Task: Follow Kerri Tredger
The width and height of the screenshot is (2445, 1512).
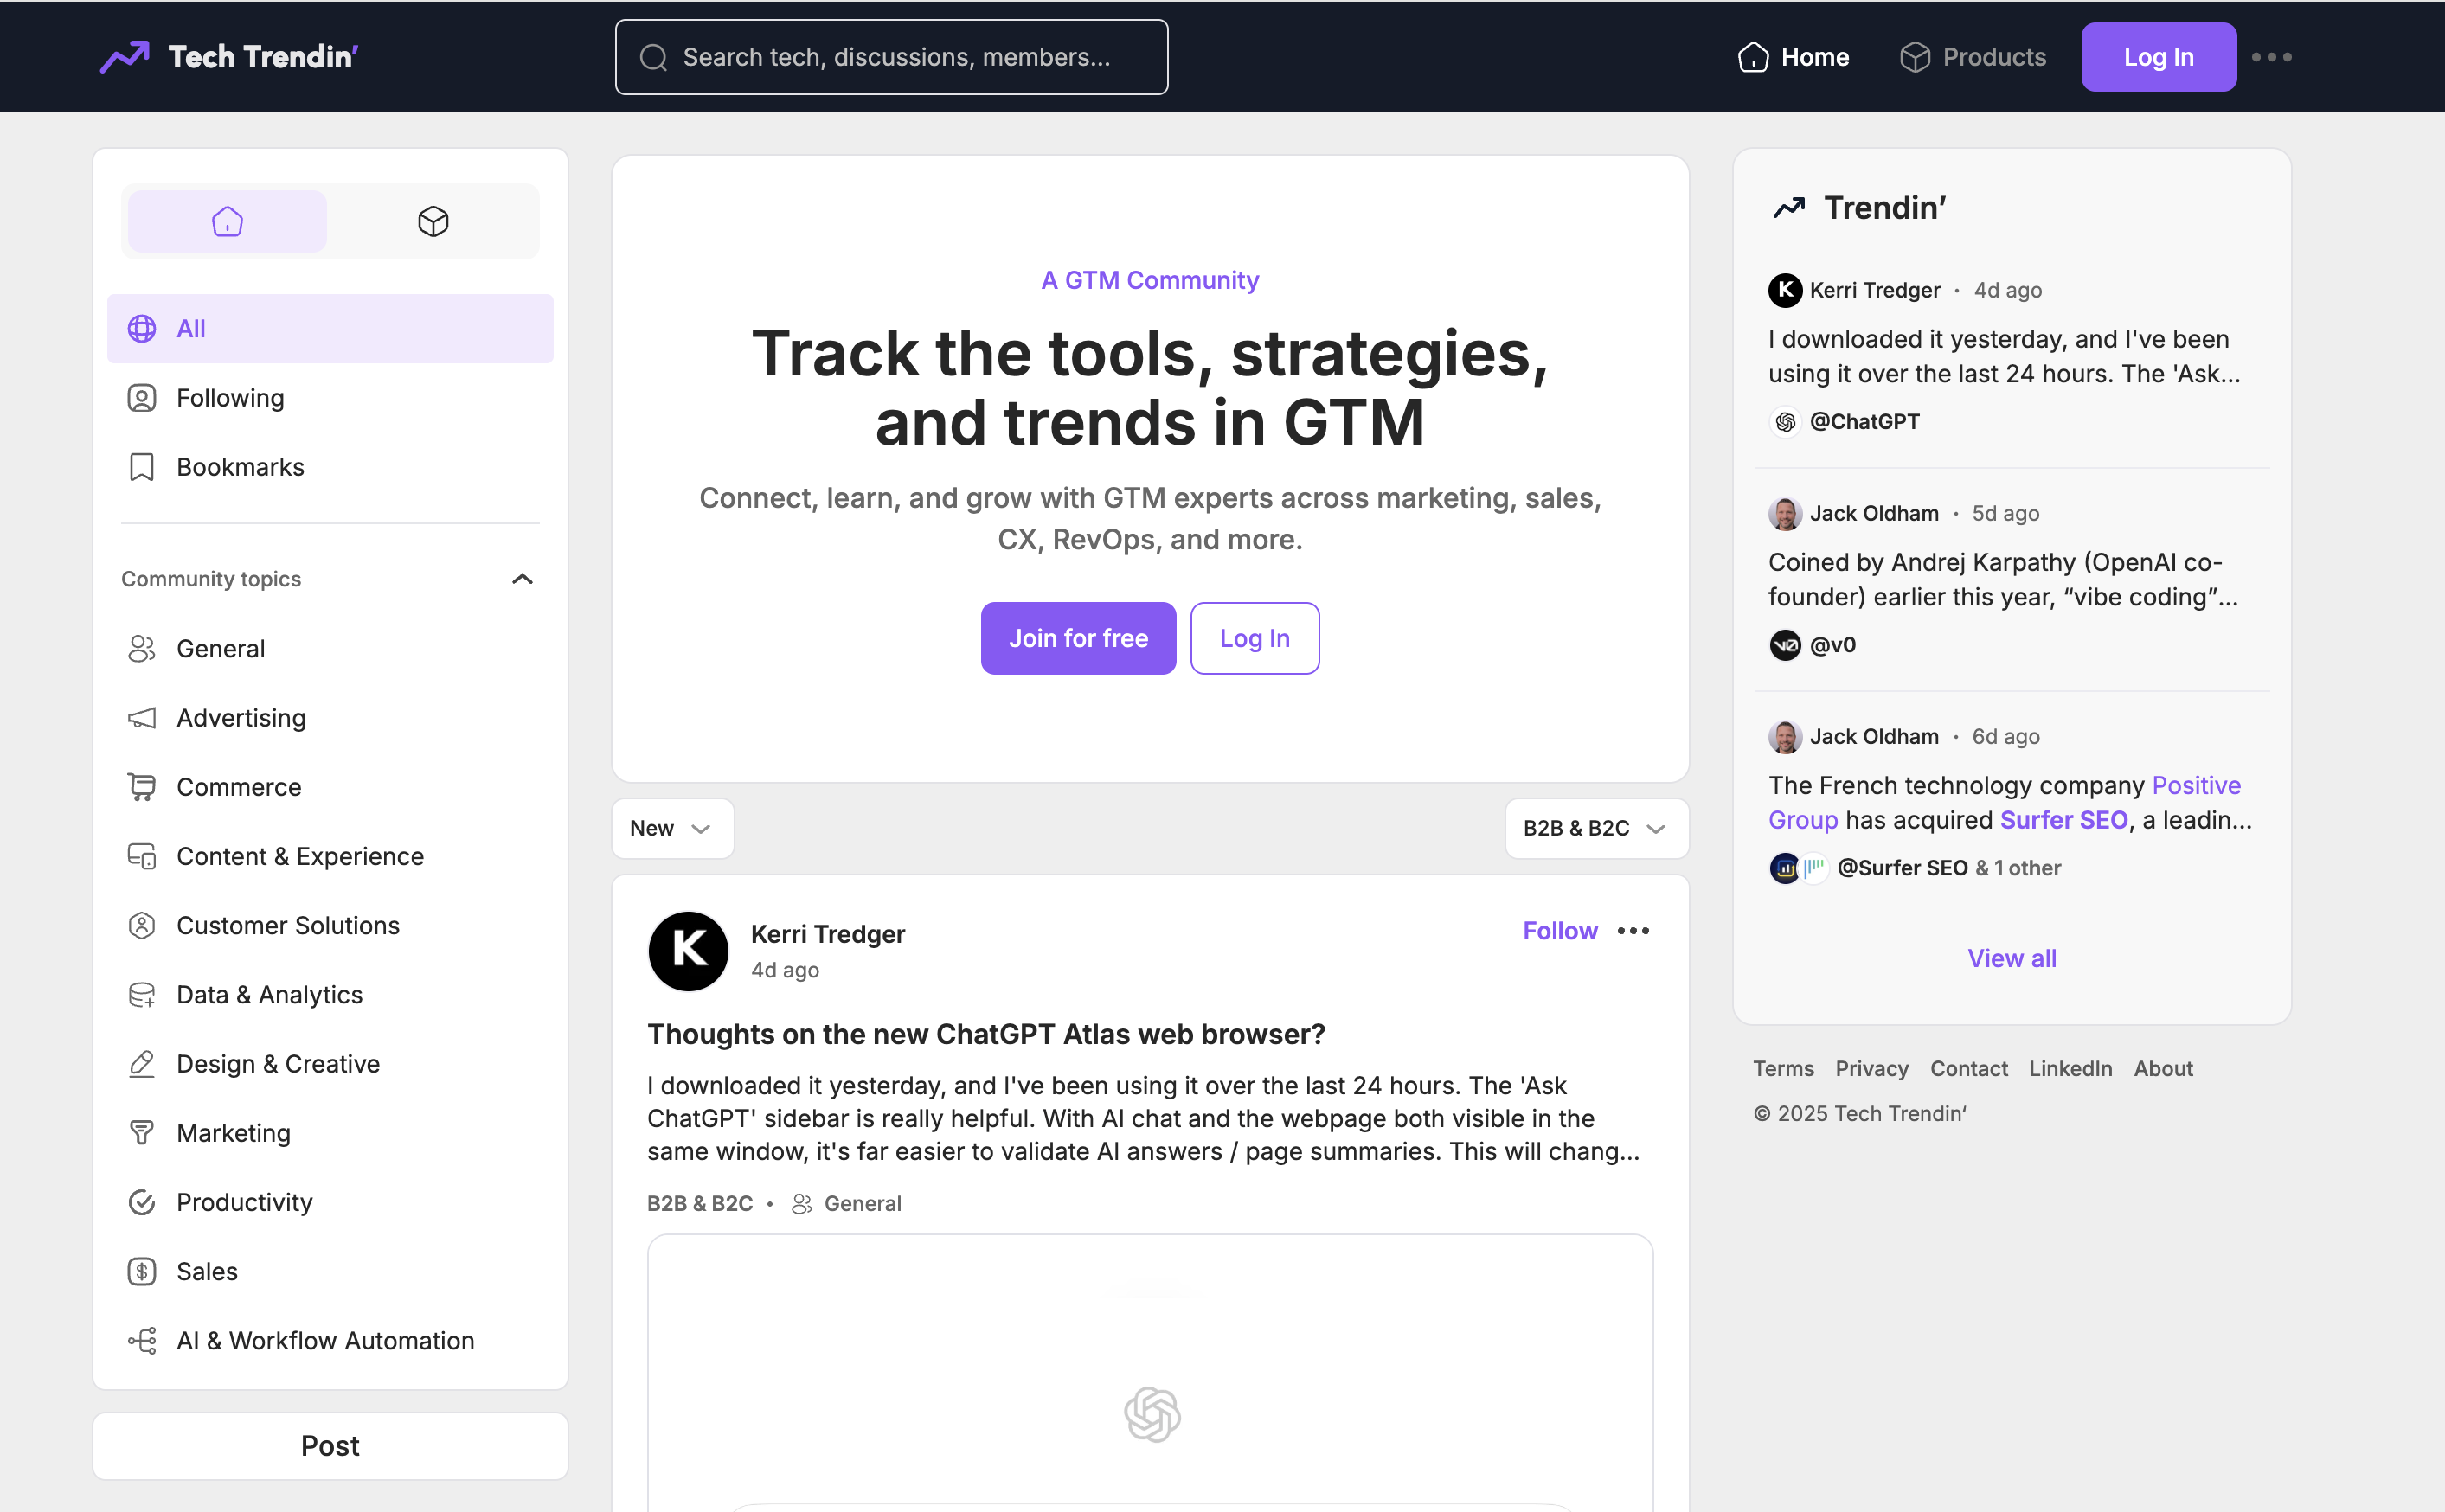Action: [1559, 931]
